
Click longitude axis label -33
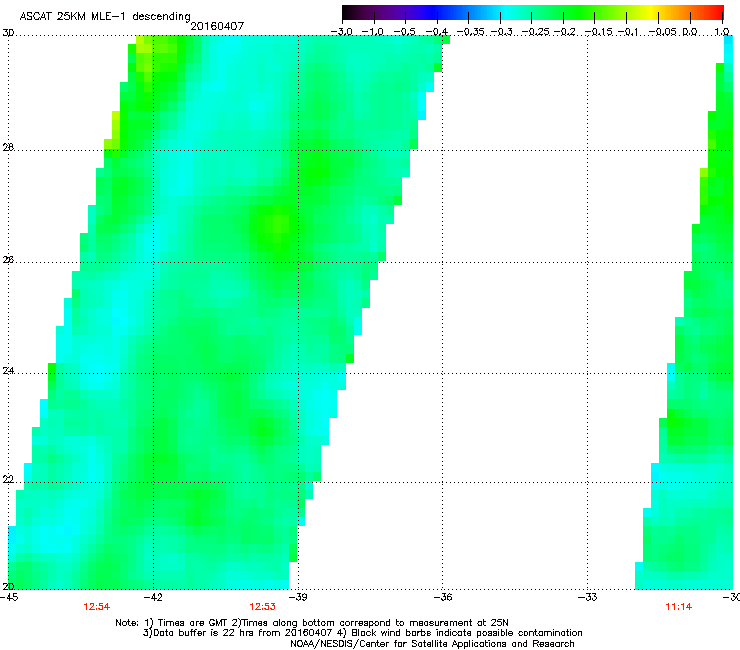[587, 597]
